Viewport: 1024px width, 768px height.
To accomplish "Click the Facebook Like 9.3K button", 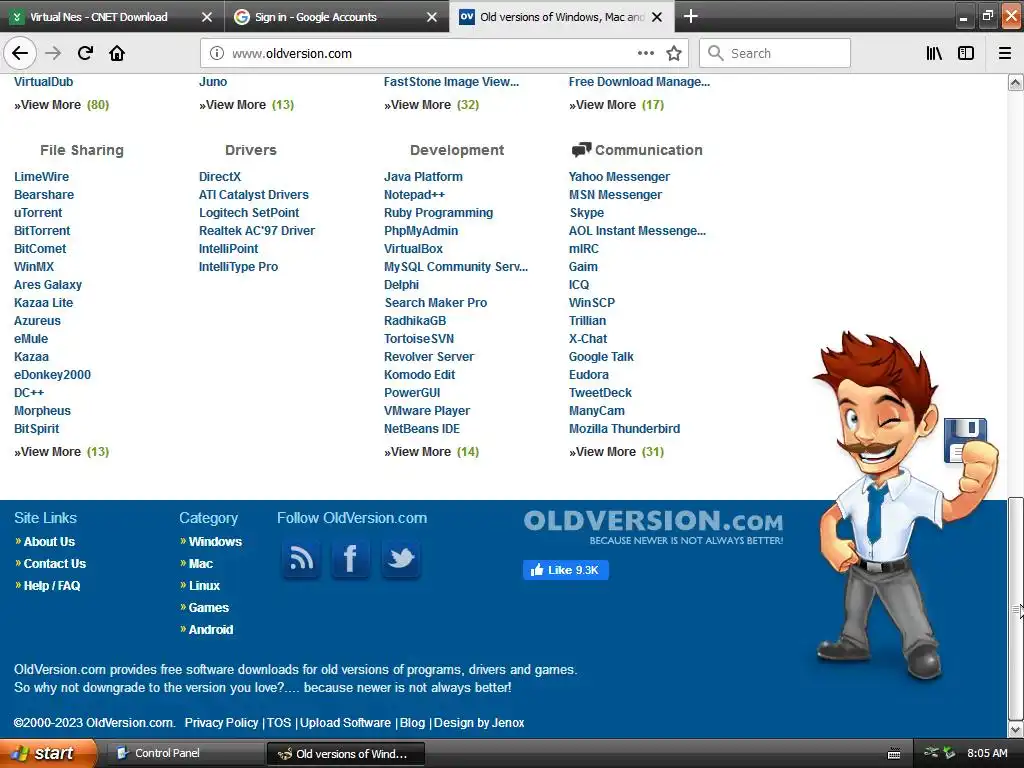I will pos(566,570).
